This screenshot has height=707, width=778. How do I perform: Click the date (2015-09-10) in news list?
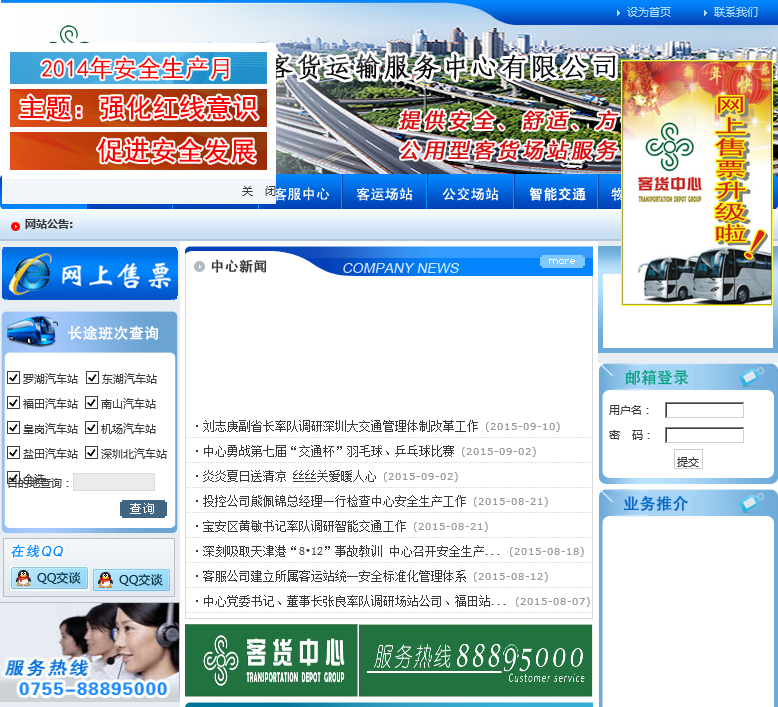click(523, 426)
